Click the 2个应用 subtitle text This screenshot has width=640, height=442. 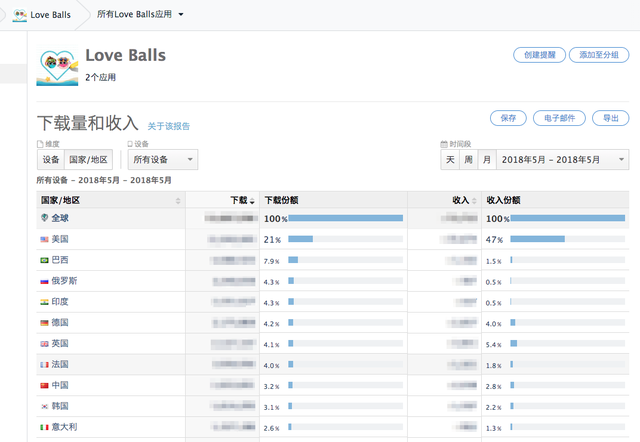100,77
